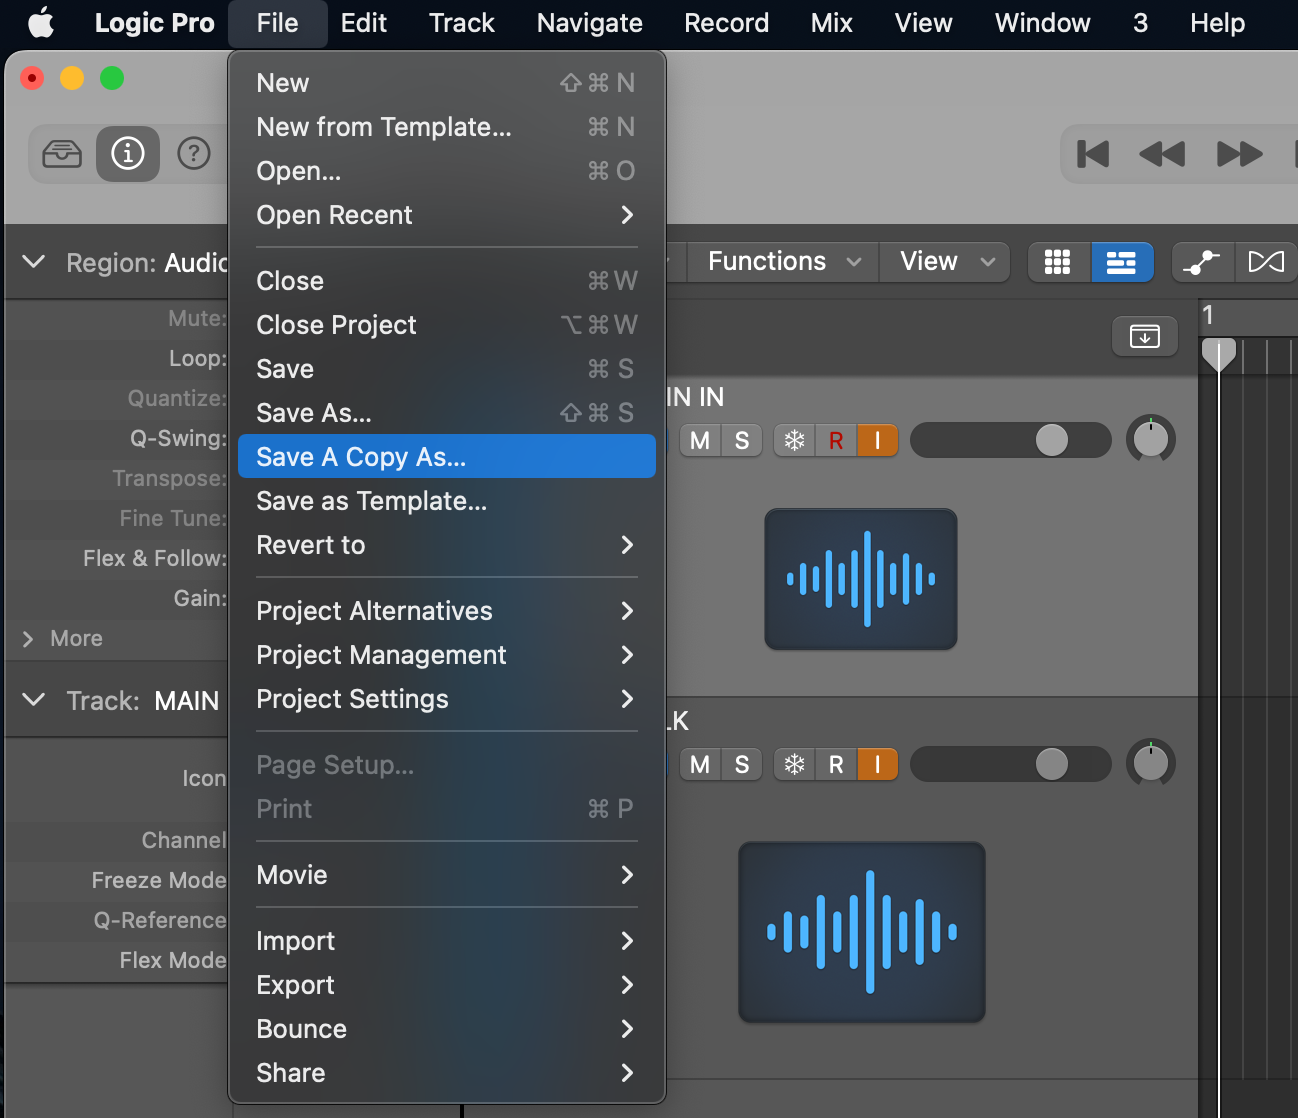
Task: Expand the Project Settings submenu
Action: 447,699
